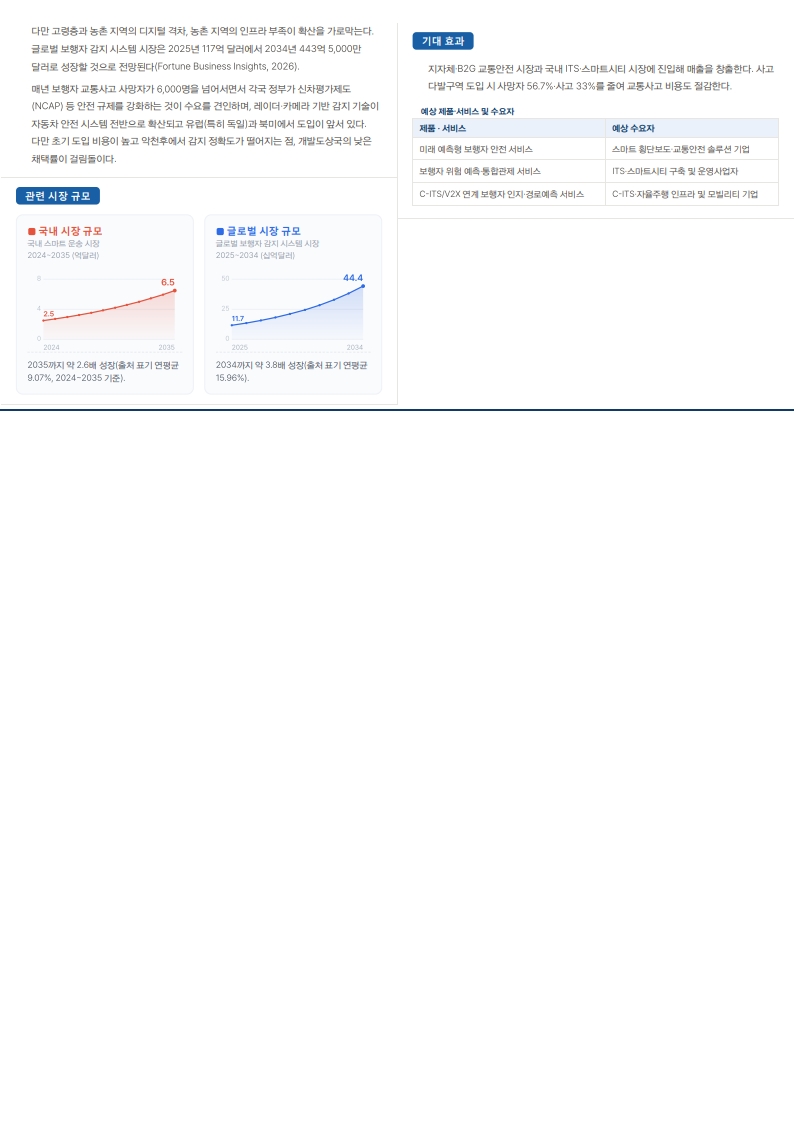This screenshot has width=794, height=1122.
Task: Click the '예상 제품·서비스 및 수요자' table heading
Action: 467,112
